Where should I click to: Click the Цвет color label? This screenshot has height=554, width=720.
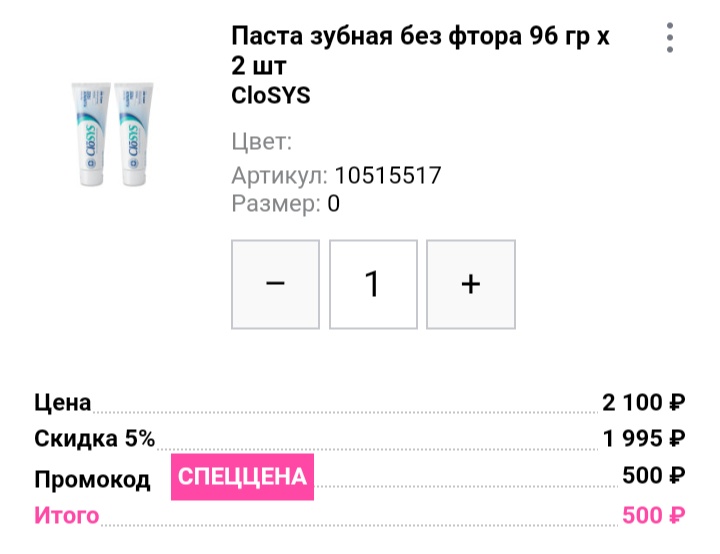(261, 142)
